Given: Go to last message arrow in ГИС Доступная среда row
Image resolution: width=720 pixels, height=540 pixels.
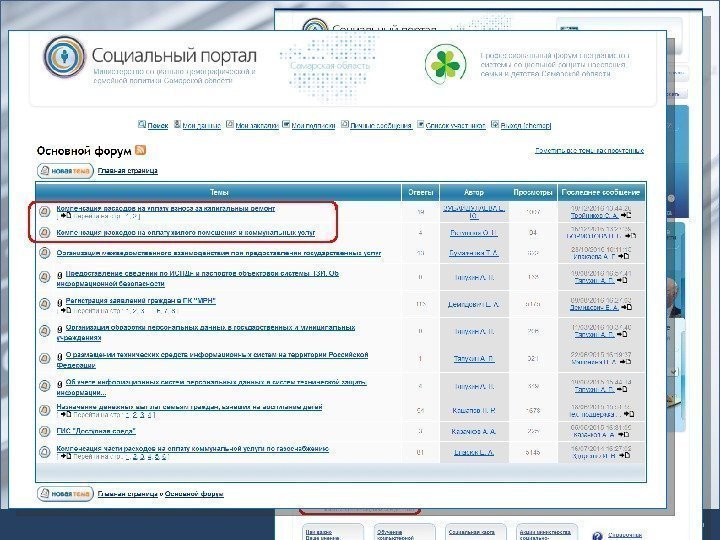Looking at the screenshot, I should click(x=625, y=435).
